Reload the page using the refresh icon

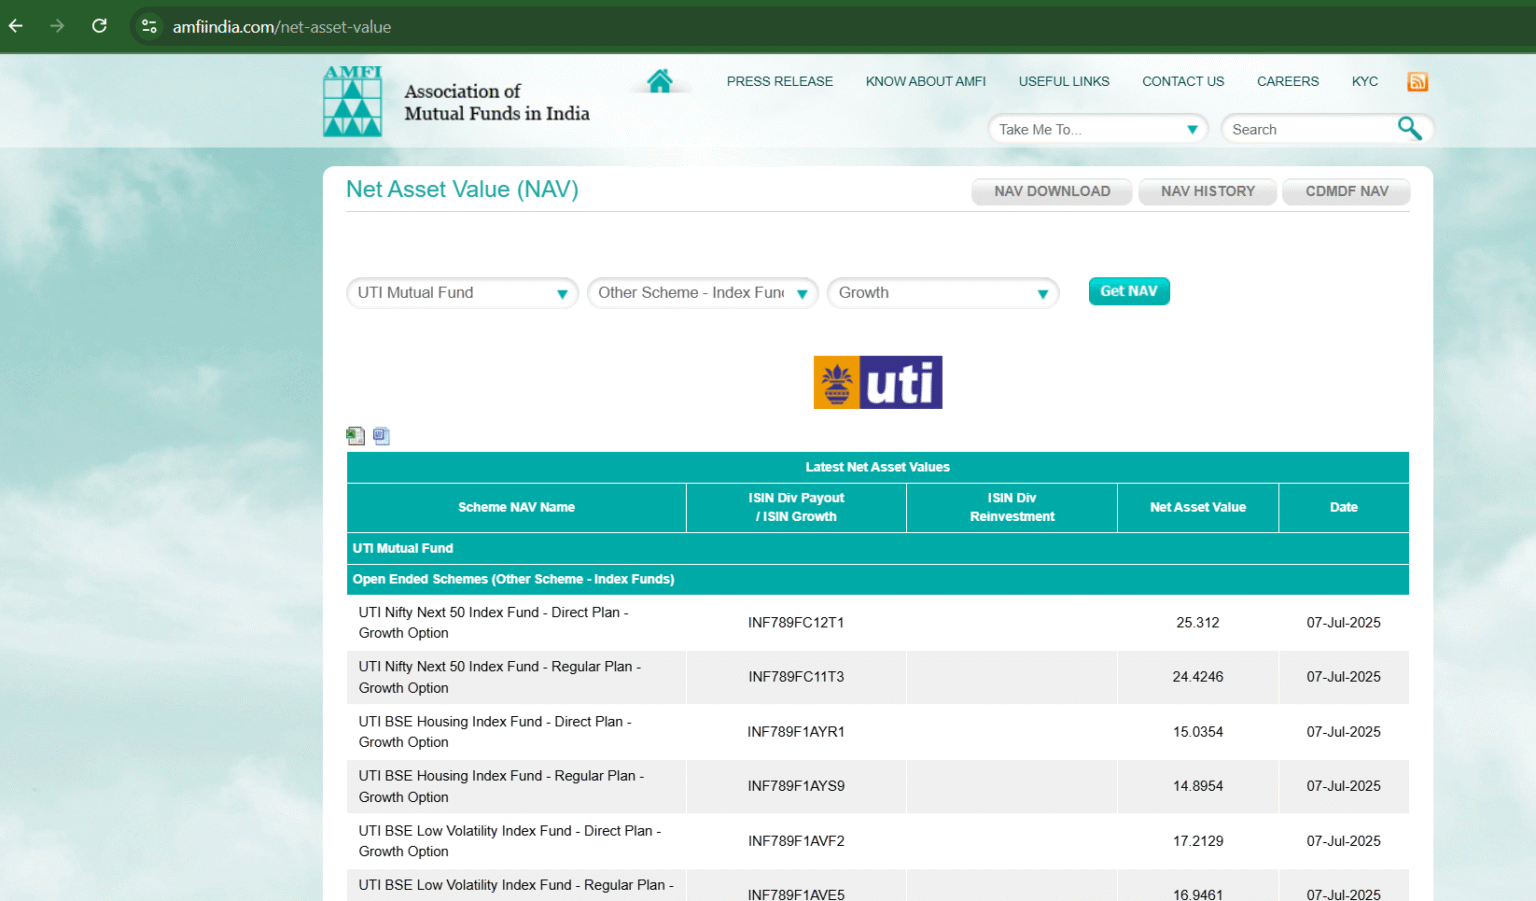click(x=99, y=26)
